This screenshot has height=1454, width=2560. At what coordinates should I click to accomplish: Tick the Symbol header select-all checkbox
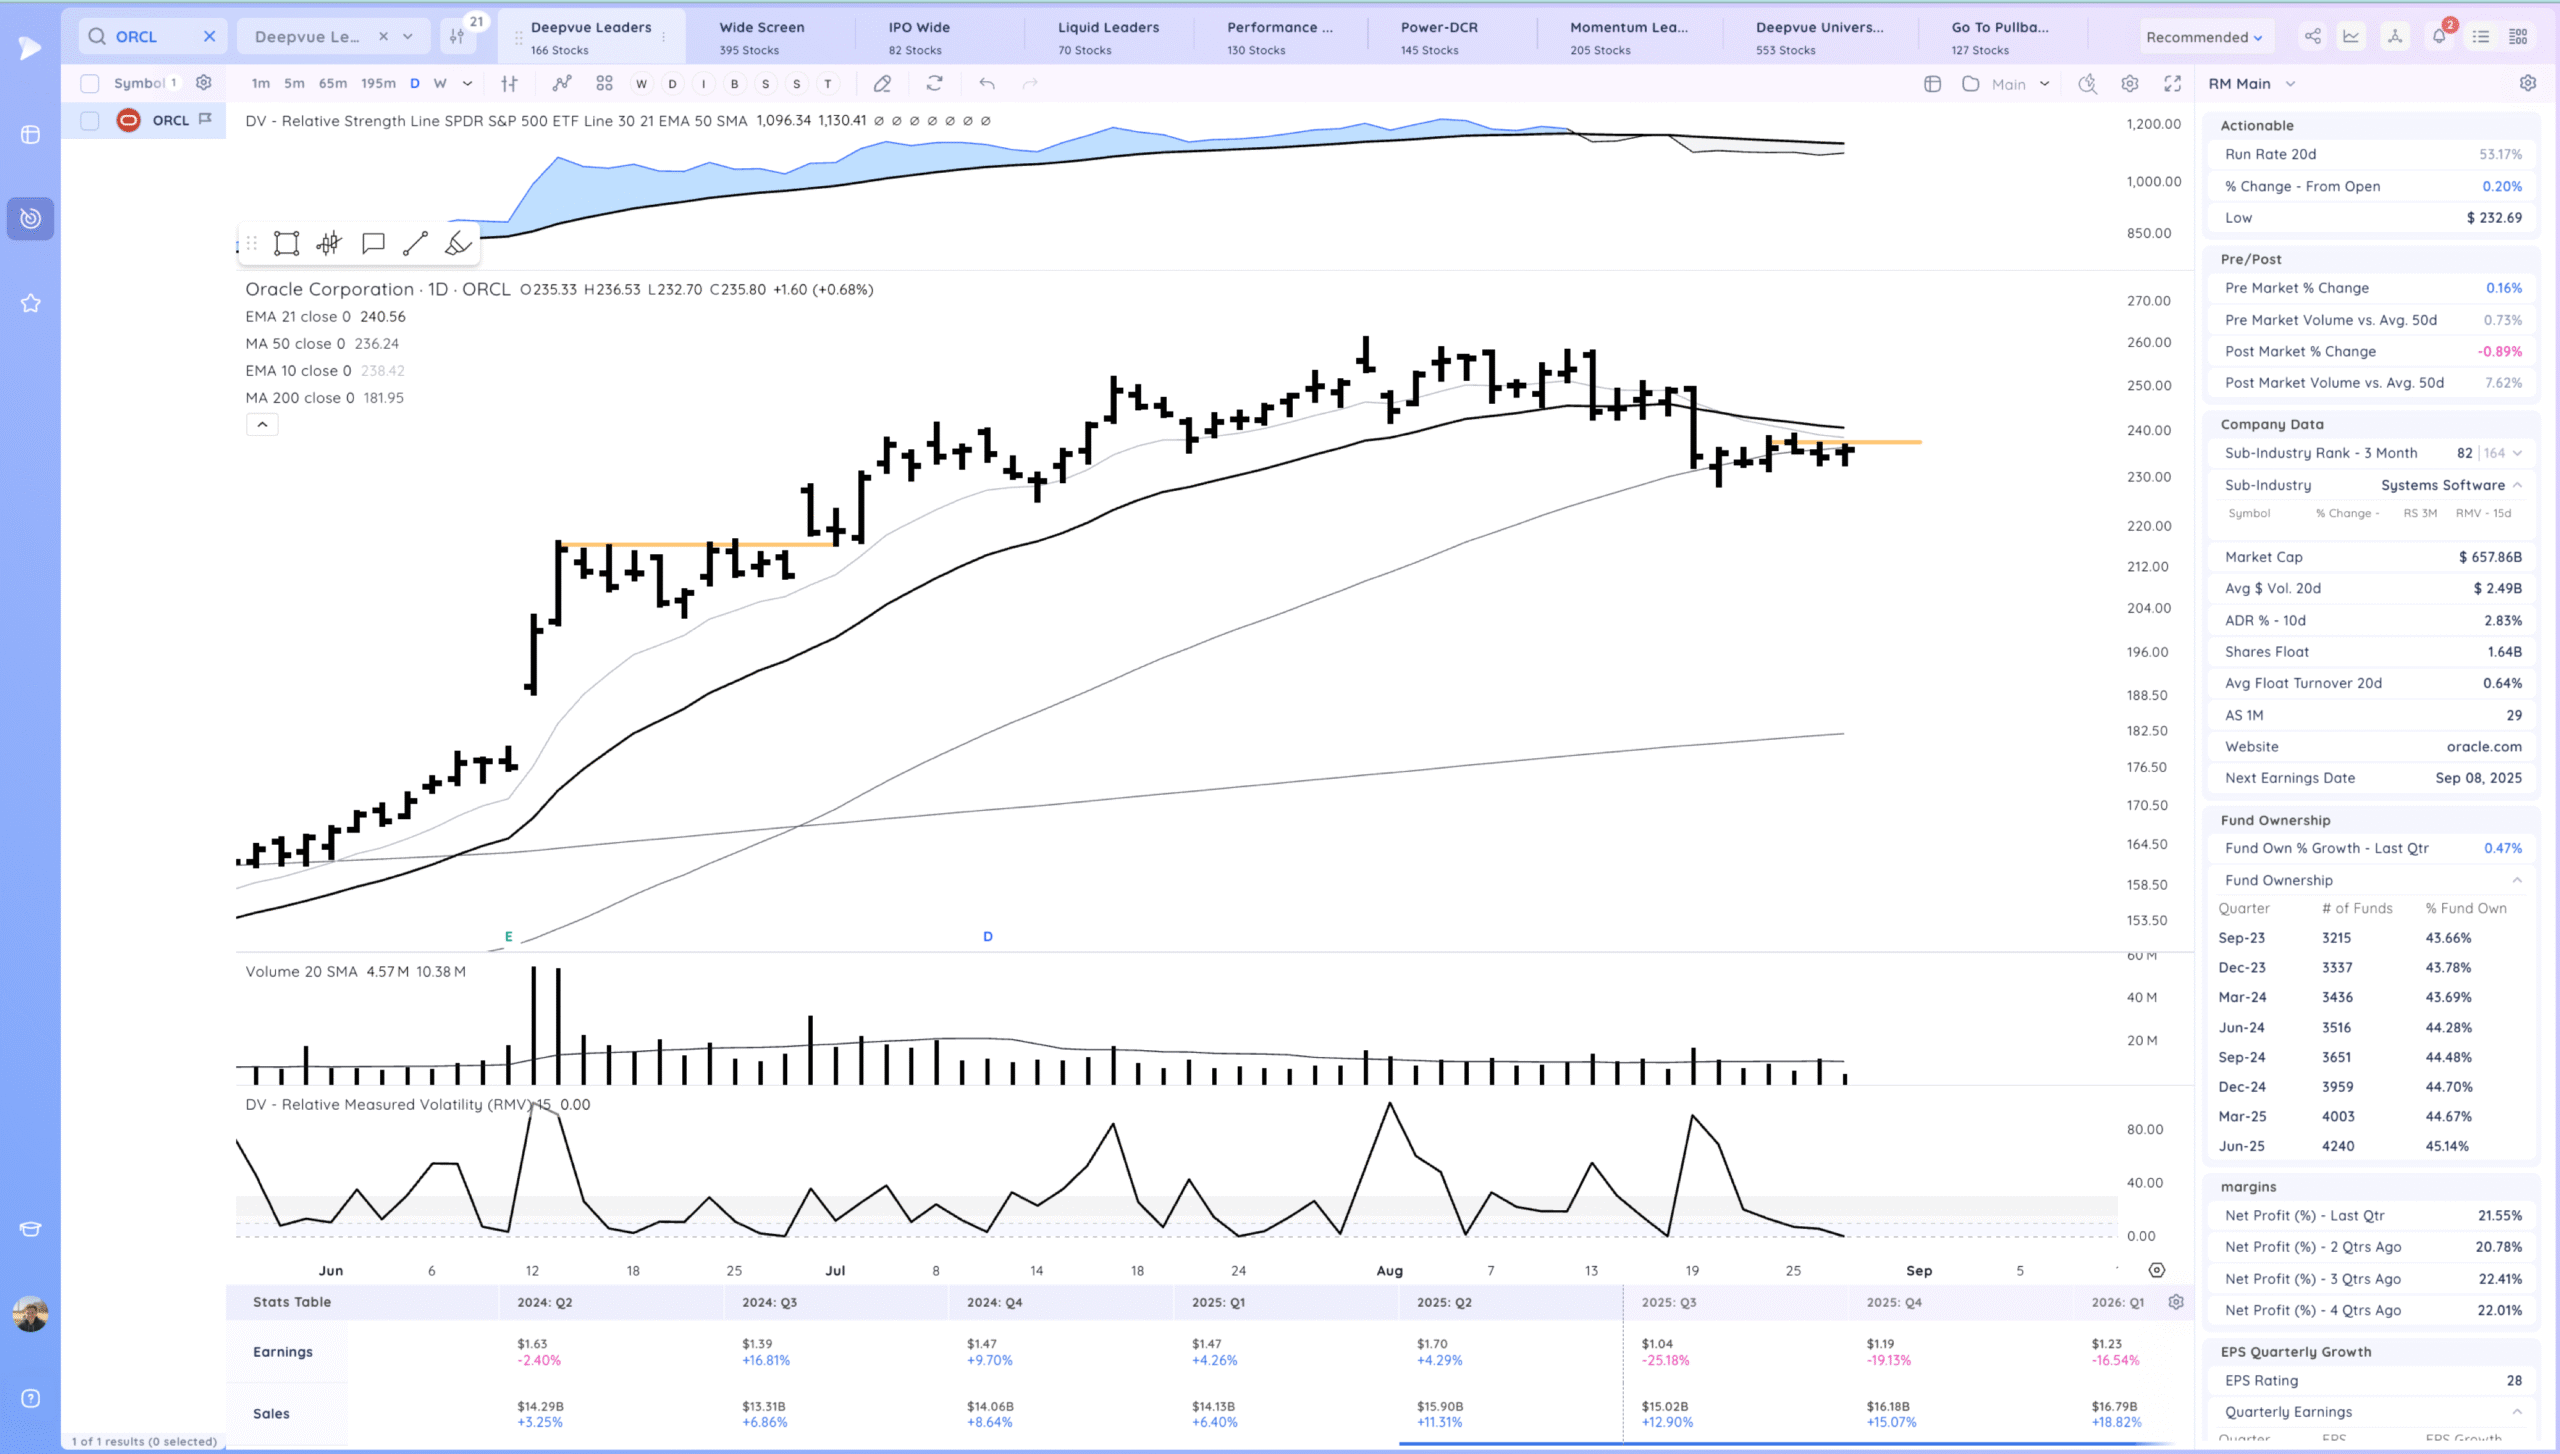point(90,84)
